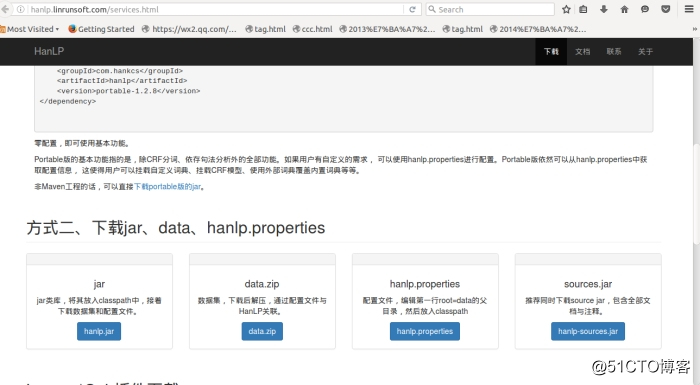Image resolution: width=700 pixels, height=385 pixels.
Task: Open Most Visited bookmarks dropdown
Action: (29, 29)
